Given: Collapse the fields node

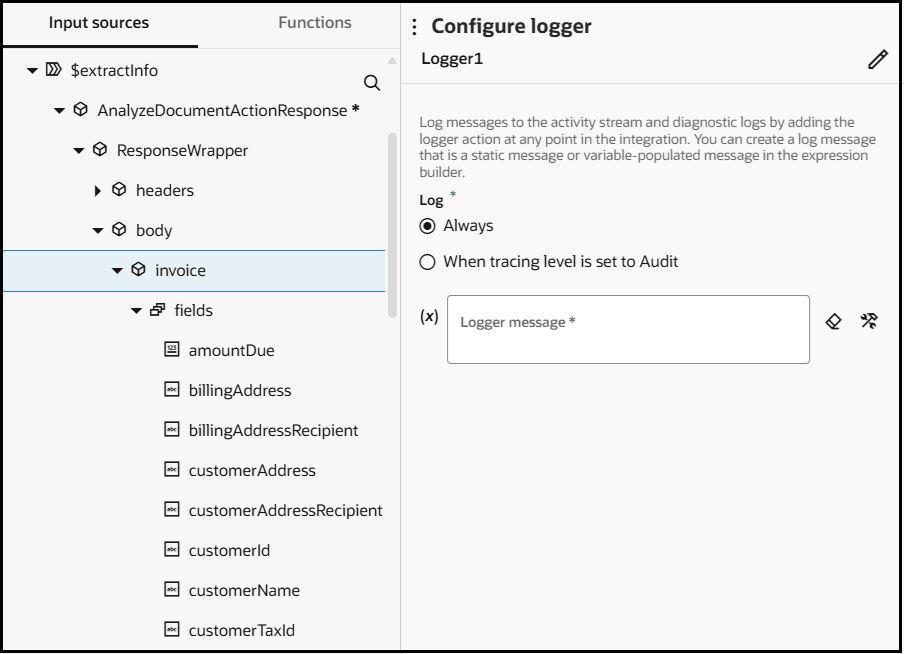Looking at the screenshot, I should 136,310.
